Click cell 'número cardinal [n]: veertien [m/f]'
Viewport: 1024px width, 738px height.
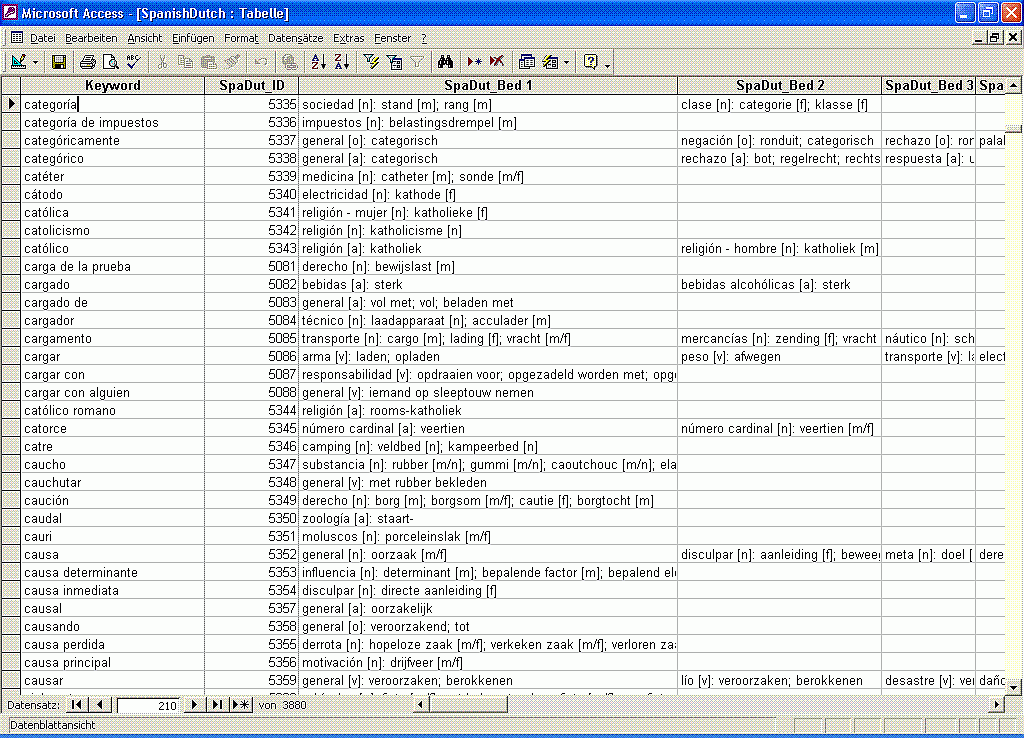click(780, 428)
